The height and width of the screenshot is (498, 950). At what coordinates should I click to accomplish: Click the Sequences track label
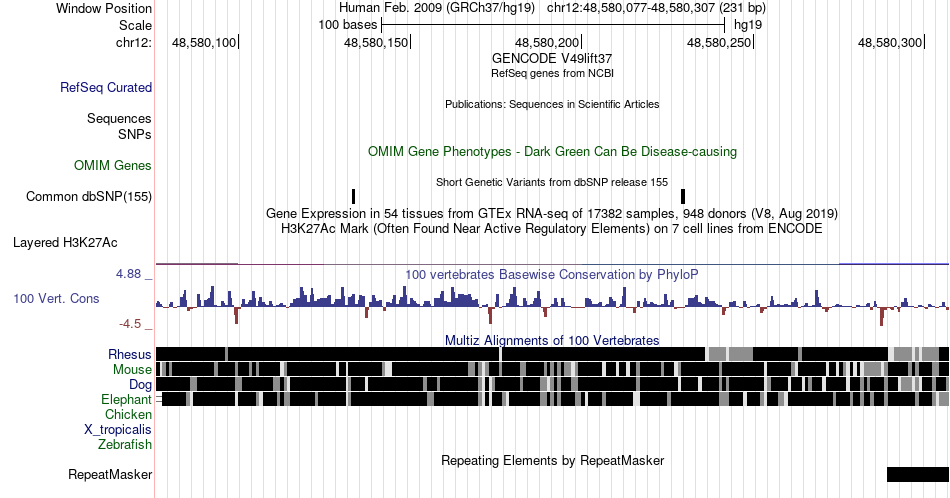coord(119,118)
